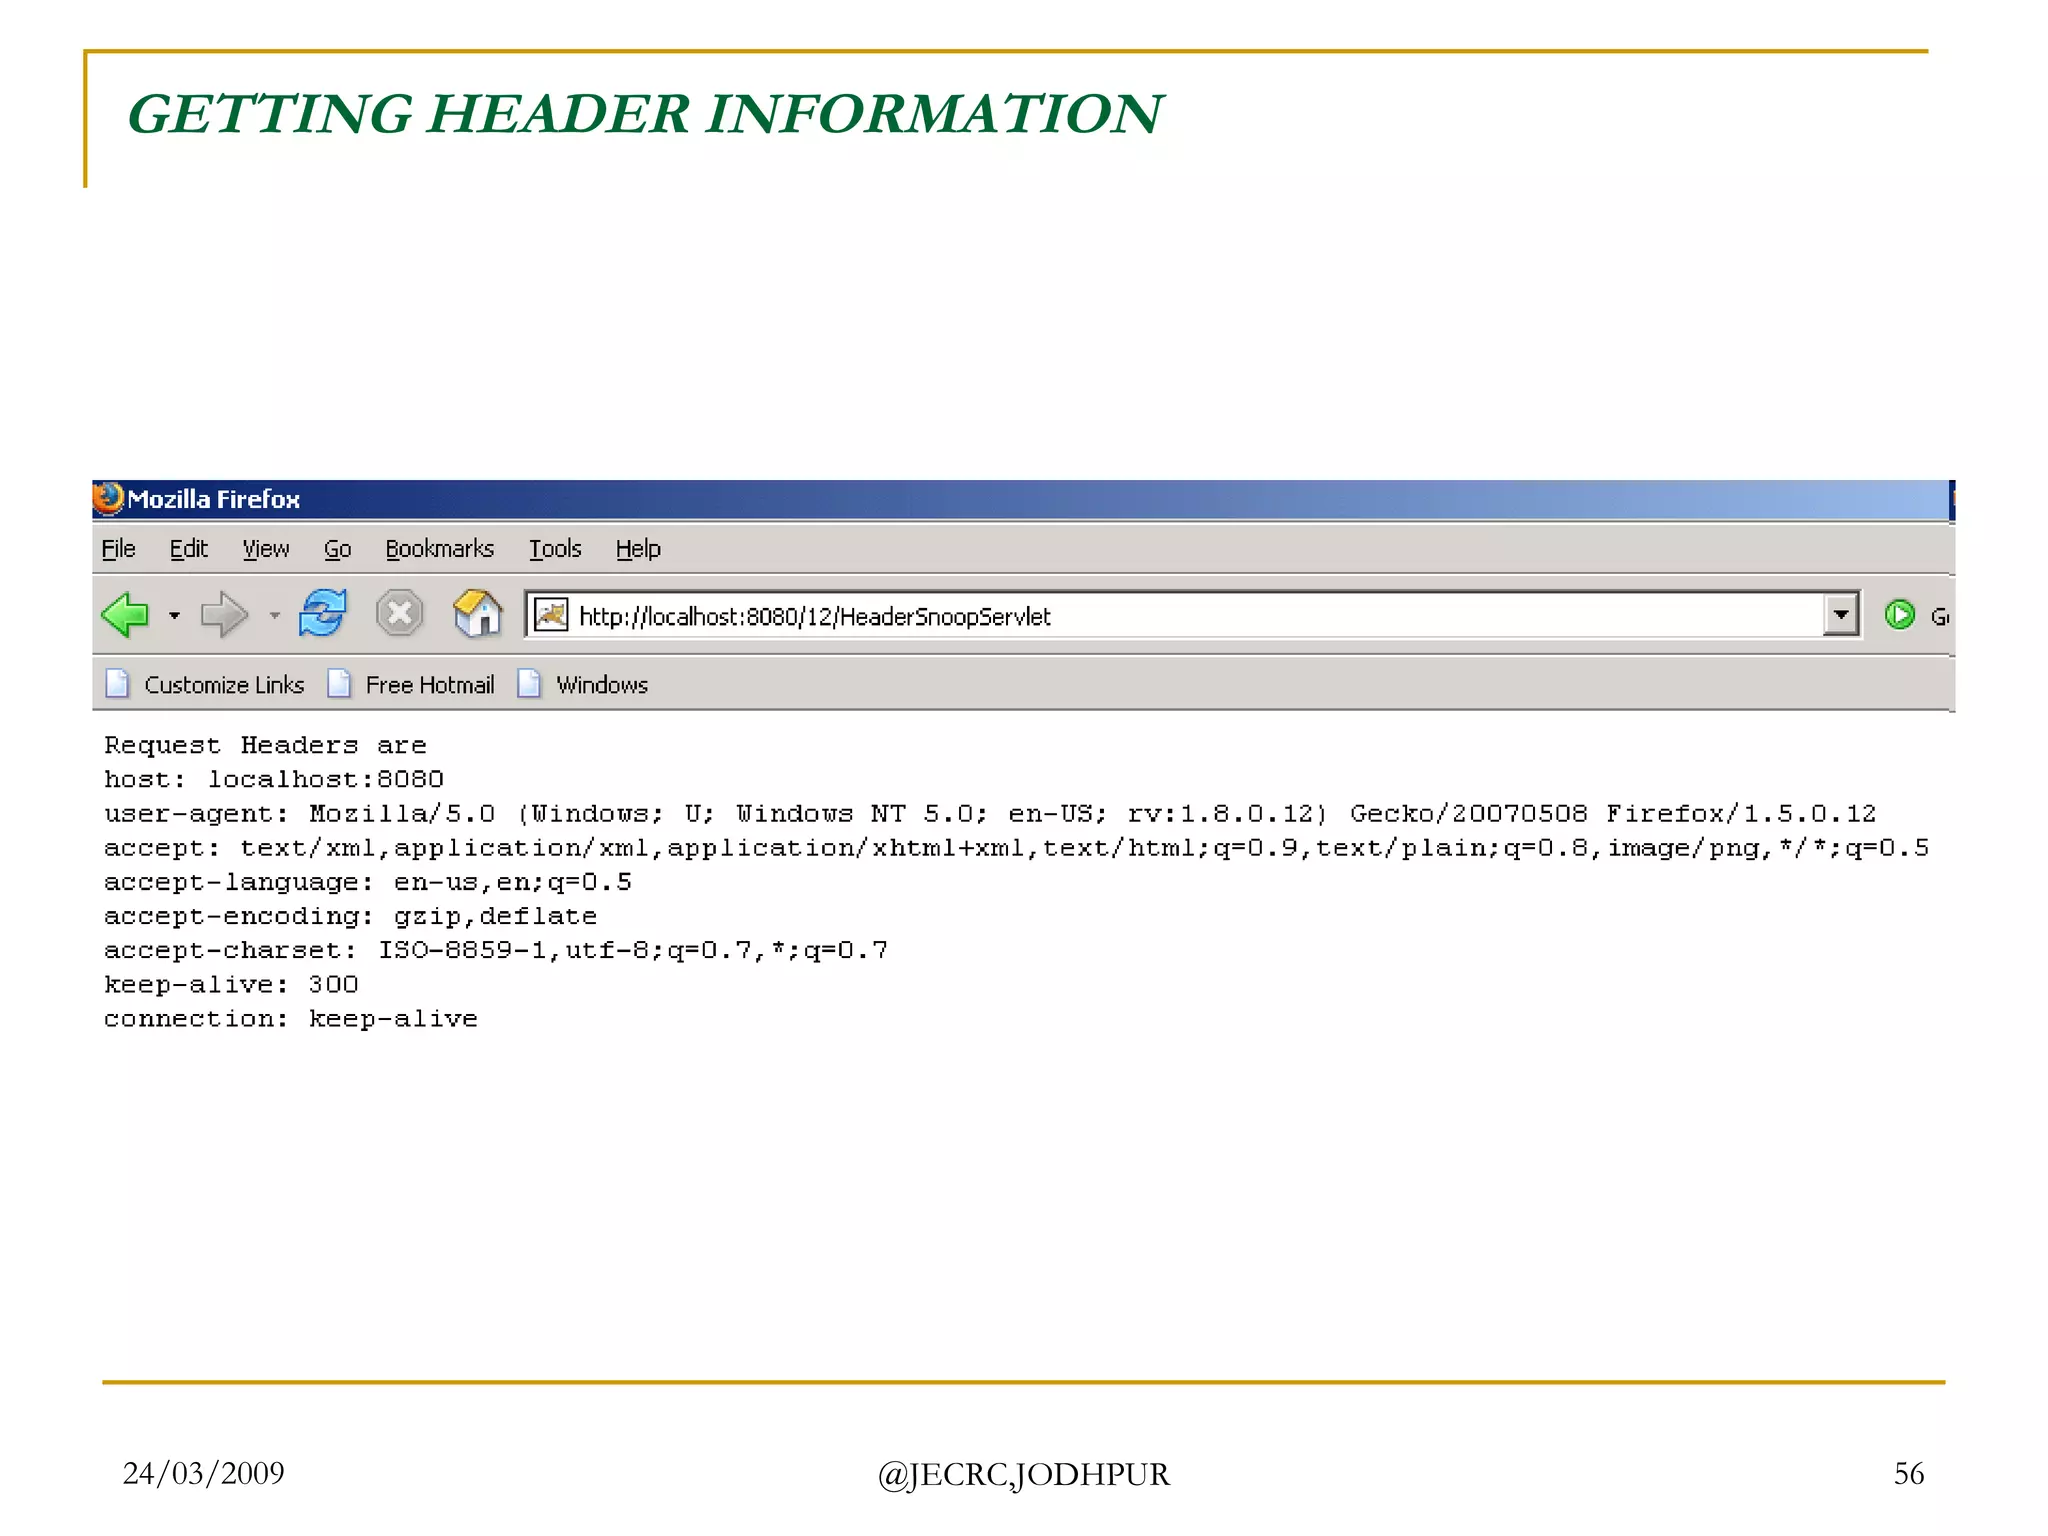This screenshot has width=2048, height=1536.
Task: Open the Bookmarks menu
Action: [x=439, y=549]
